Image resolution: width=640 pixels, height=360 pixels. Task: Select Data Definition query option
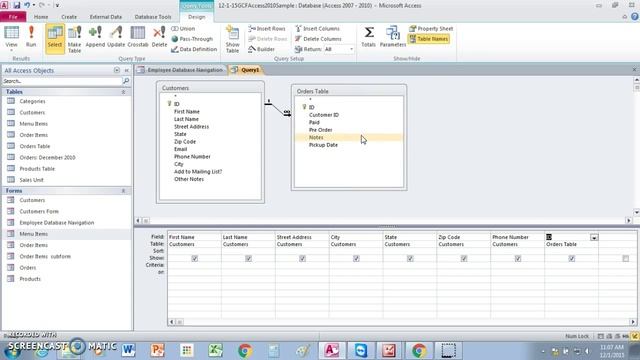pyautogui.click(x=194, y=49)
